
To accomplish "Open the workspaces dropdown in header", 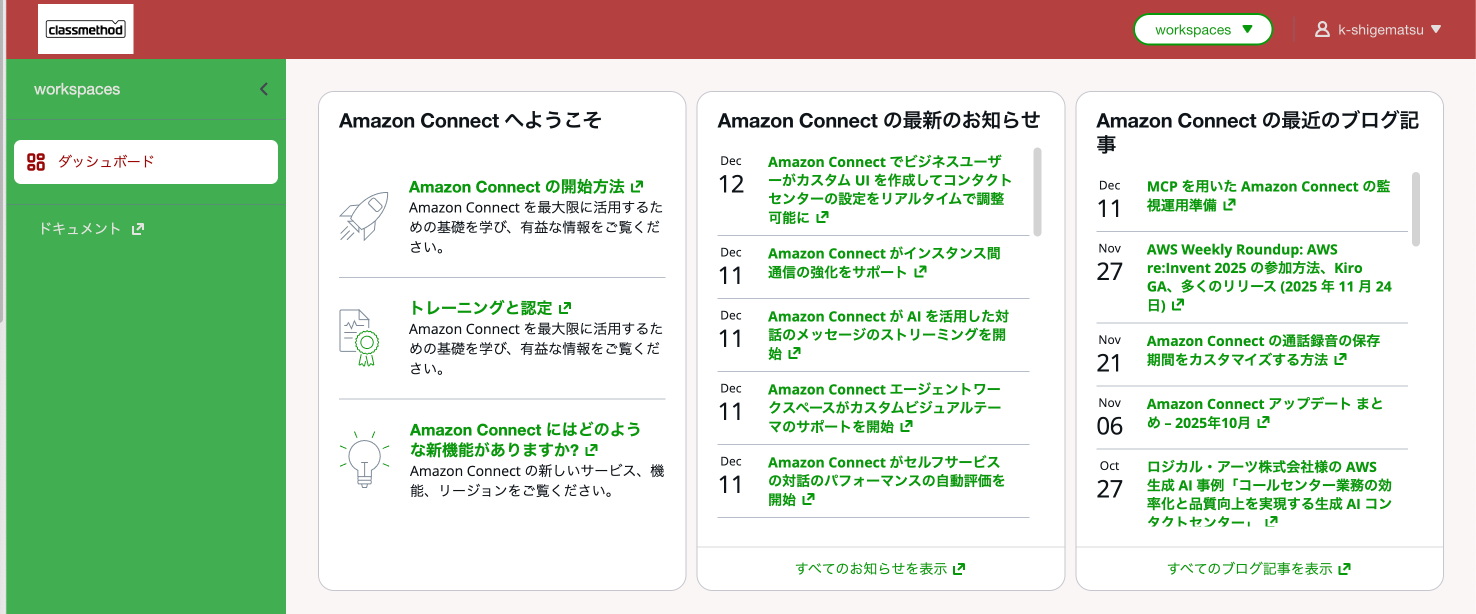I will pyautogui.click(x=1202, y=30).
